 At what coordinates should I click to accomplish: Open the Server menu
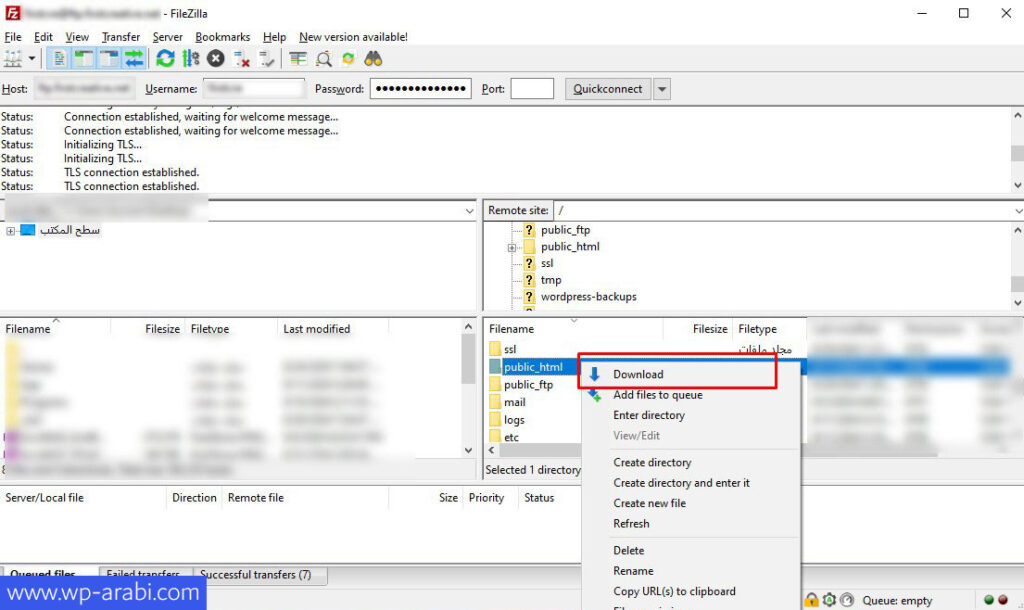tap(168, 37)
